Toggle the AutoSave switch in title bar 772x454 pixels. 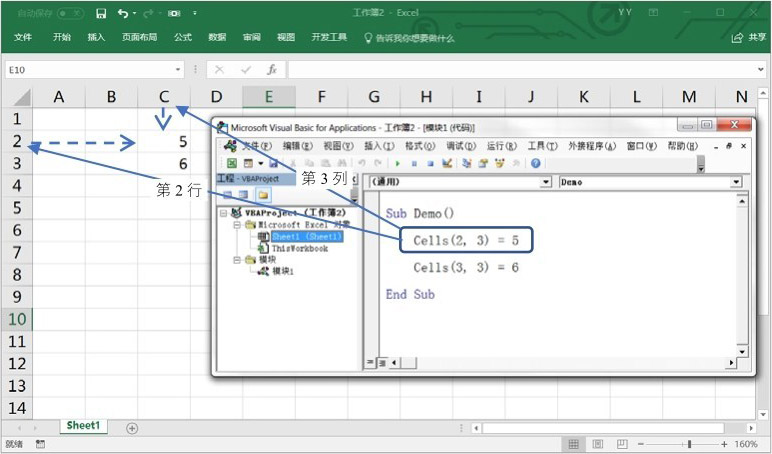coord(70,13)
